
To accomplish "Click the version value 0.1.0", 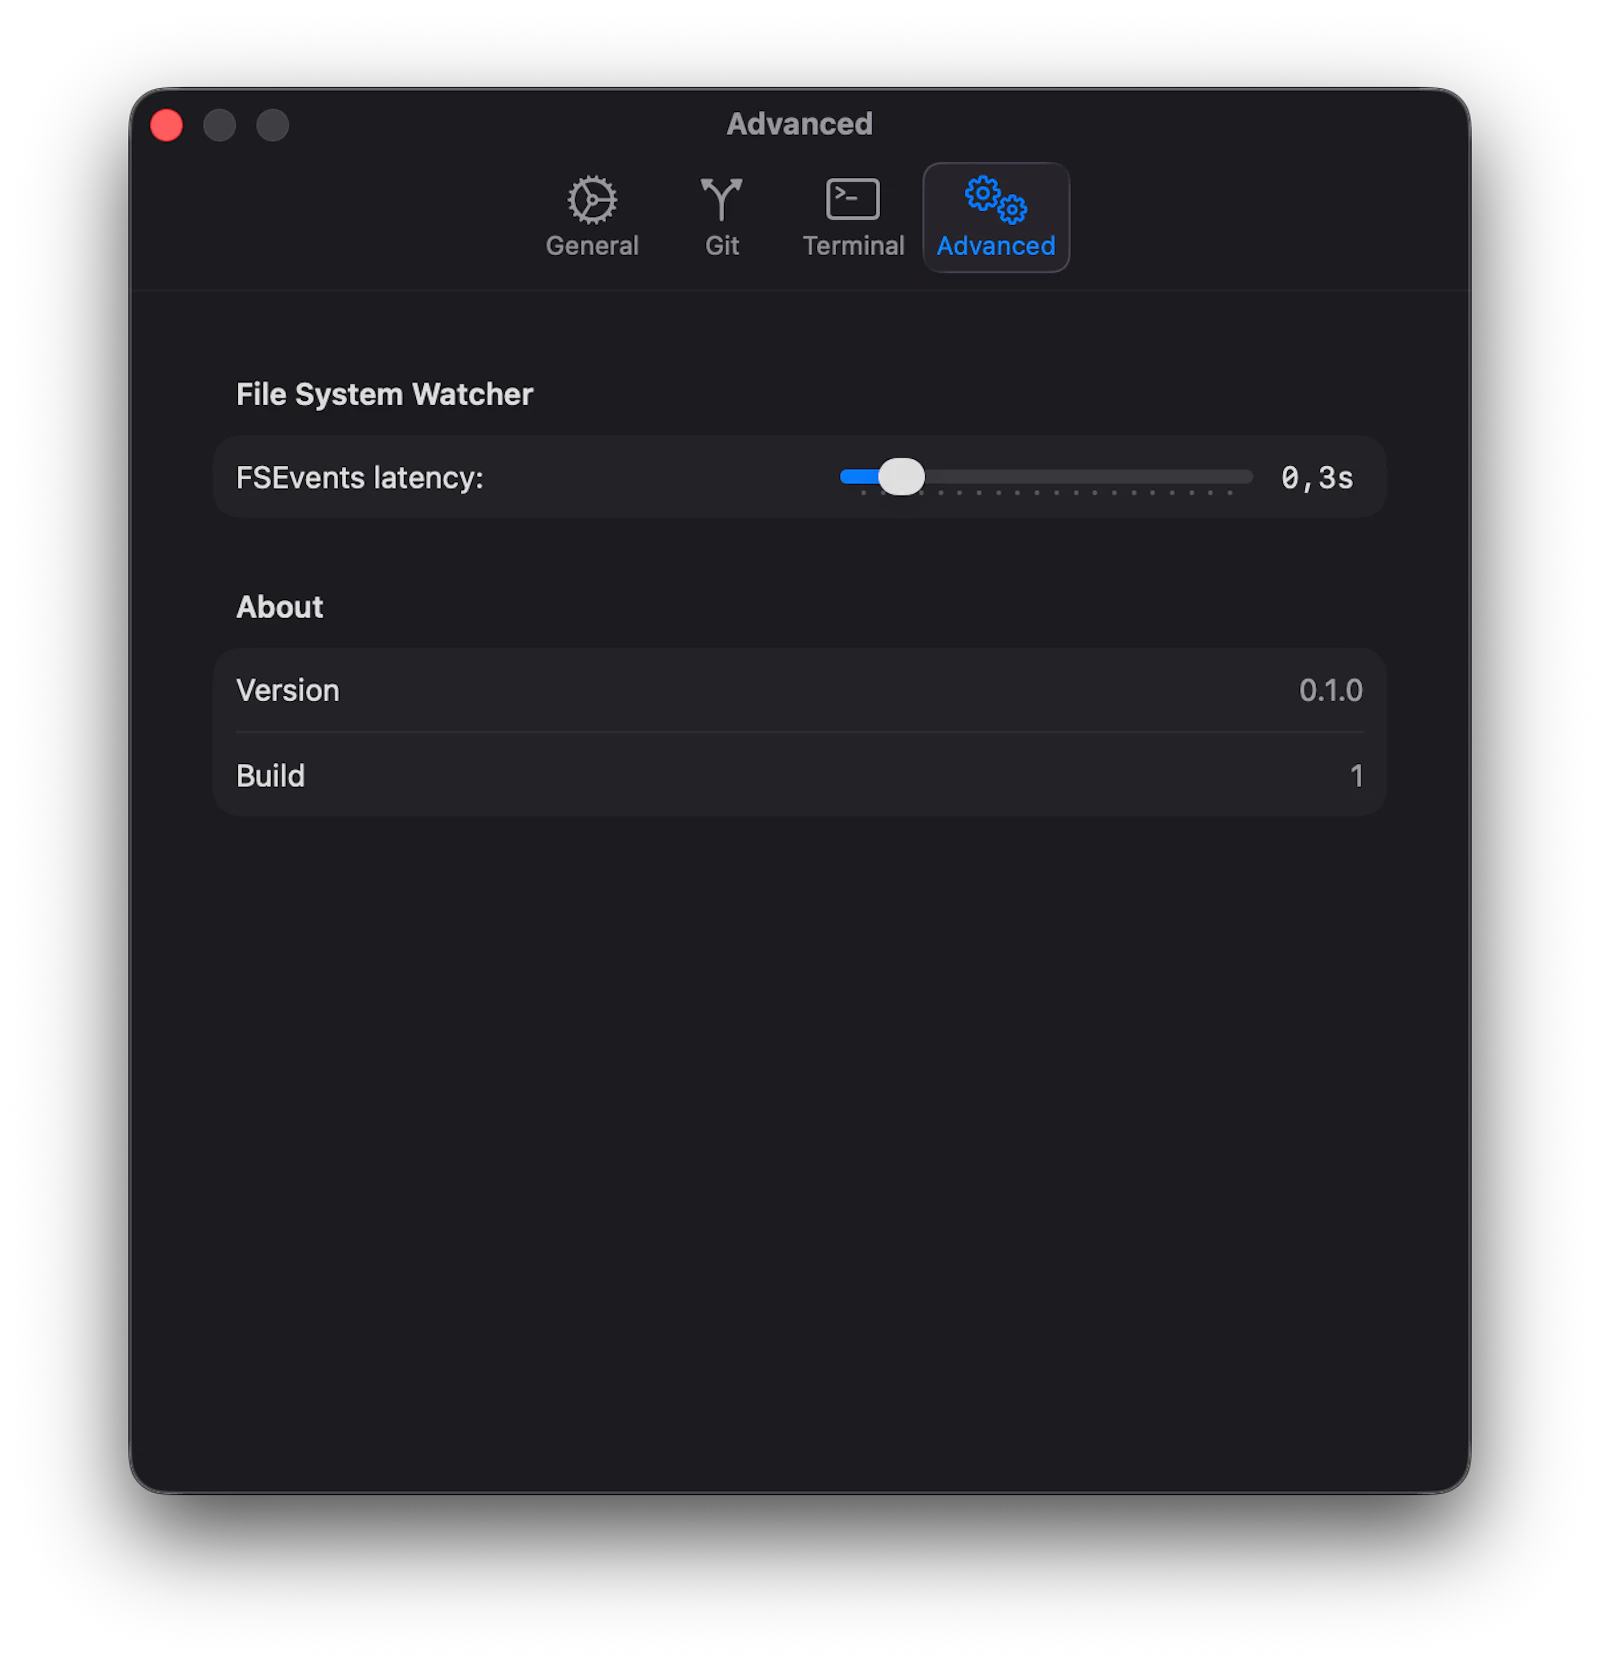I will click(x=1330, y=690).
